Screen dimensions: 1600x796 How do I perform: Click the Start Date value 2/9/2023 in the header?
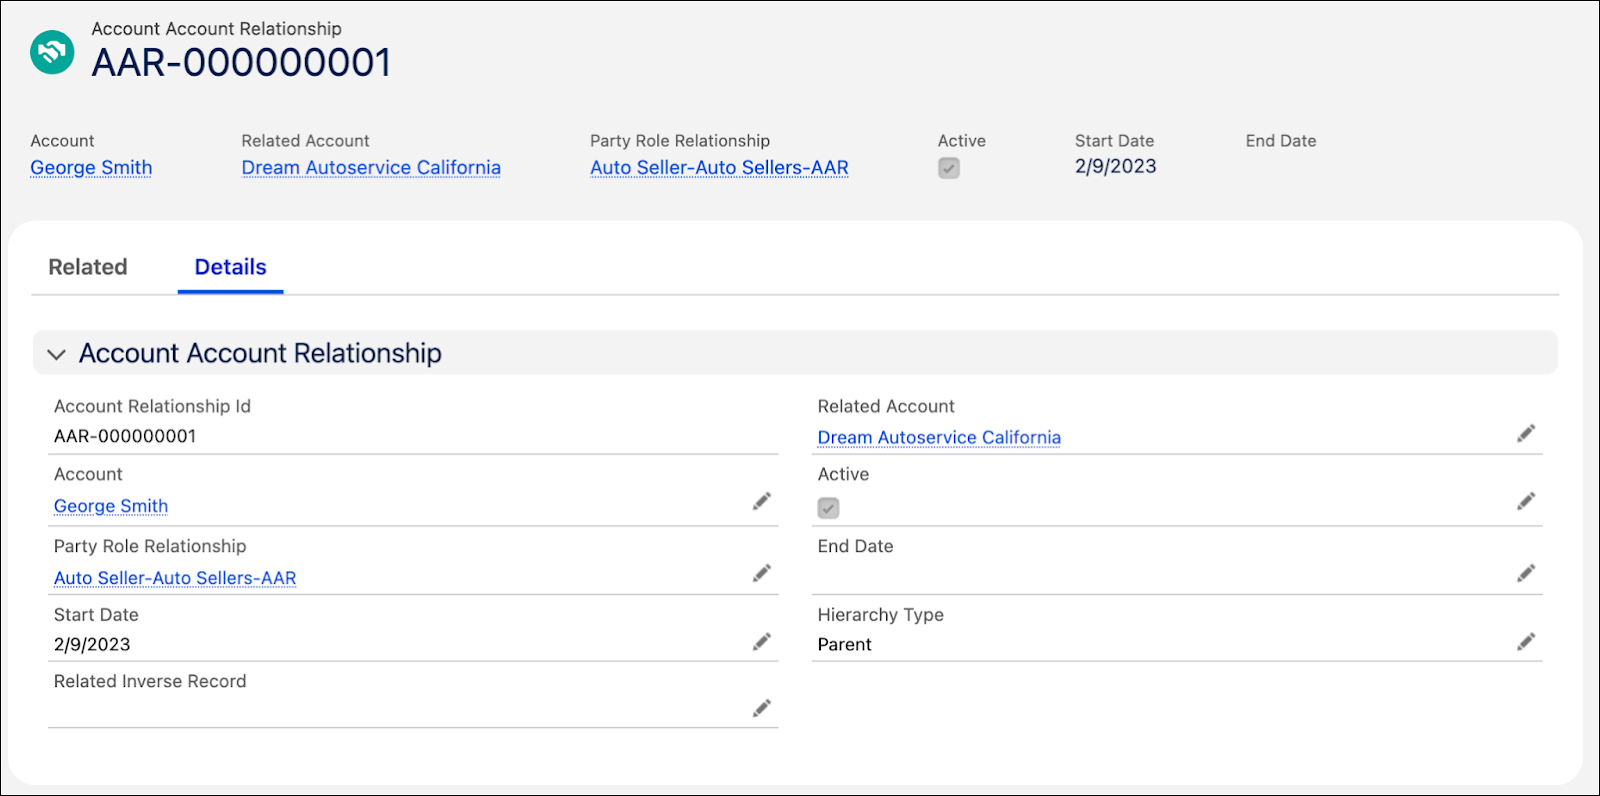[x=1115, y=166]
